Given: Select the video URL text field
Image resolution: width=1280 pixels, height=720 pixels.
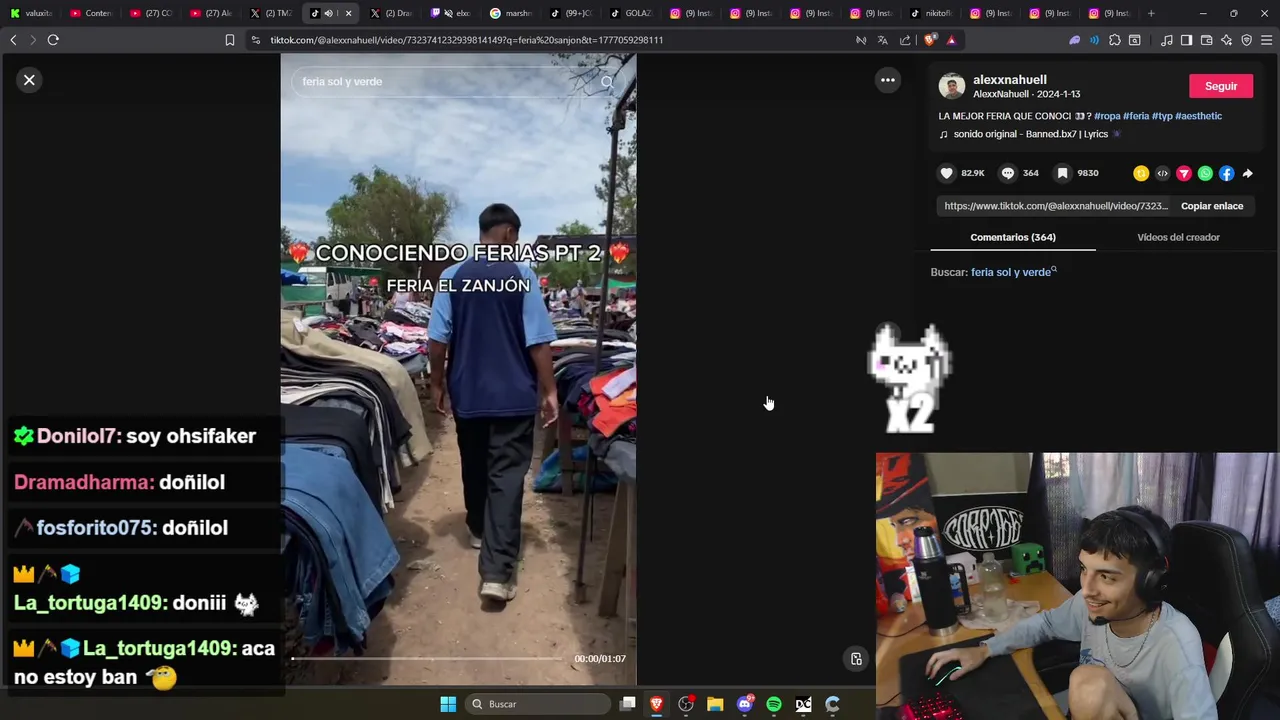Looking at the screenshot, I should [1055, 206].
